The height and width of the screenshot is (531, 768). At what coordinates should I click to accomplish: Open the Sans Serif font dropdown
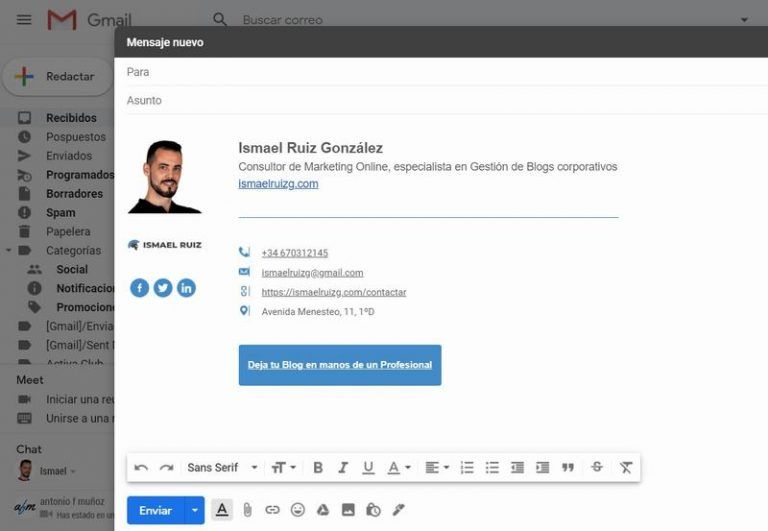[222, 468]
